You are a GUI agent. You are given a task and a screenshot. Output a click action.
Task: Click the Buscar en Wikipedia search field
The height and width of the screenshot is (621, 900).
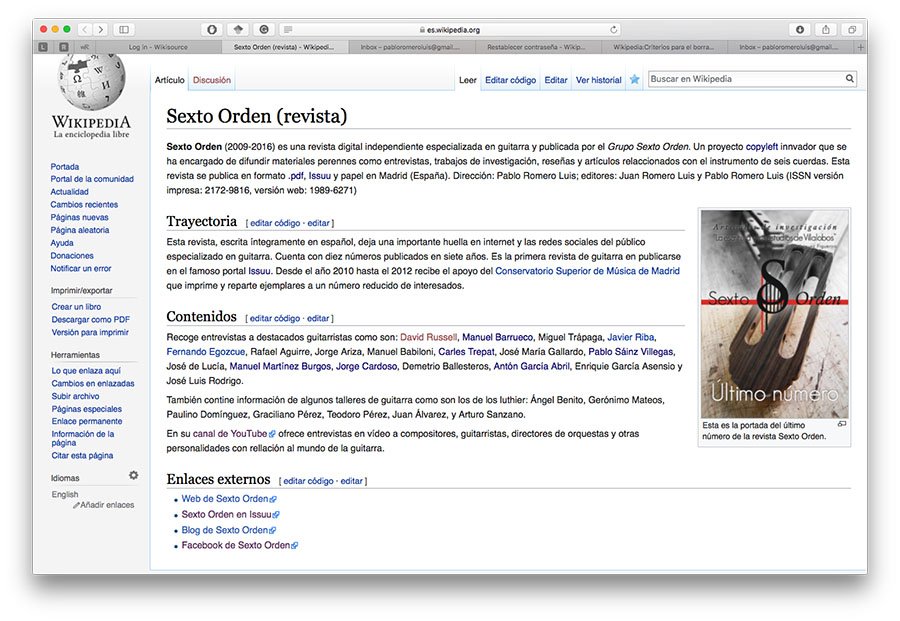pyautogui.click(x=745, y=79)
